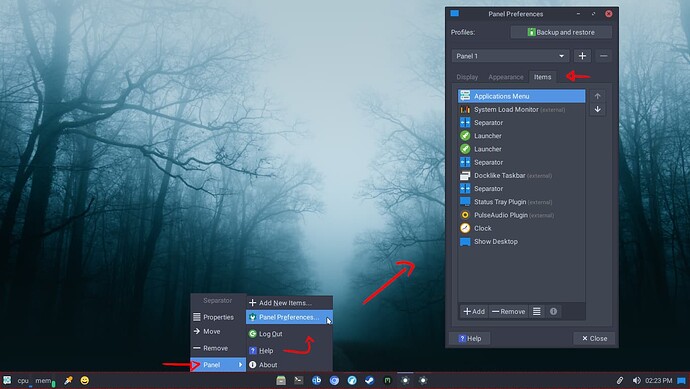Choose Remove in the separator context menu
690x389 pixels.
pyautogui.click(x=218, y=348)
